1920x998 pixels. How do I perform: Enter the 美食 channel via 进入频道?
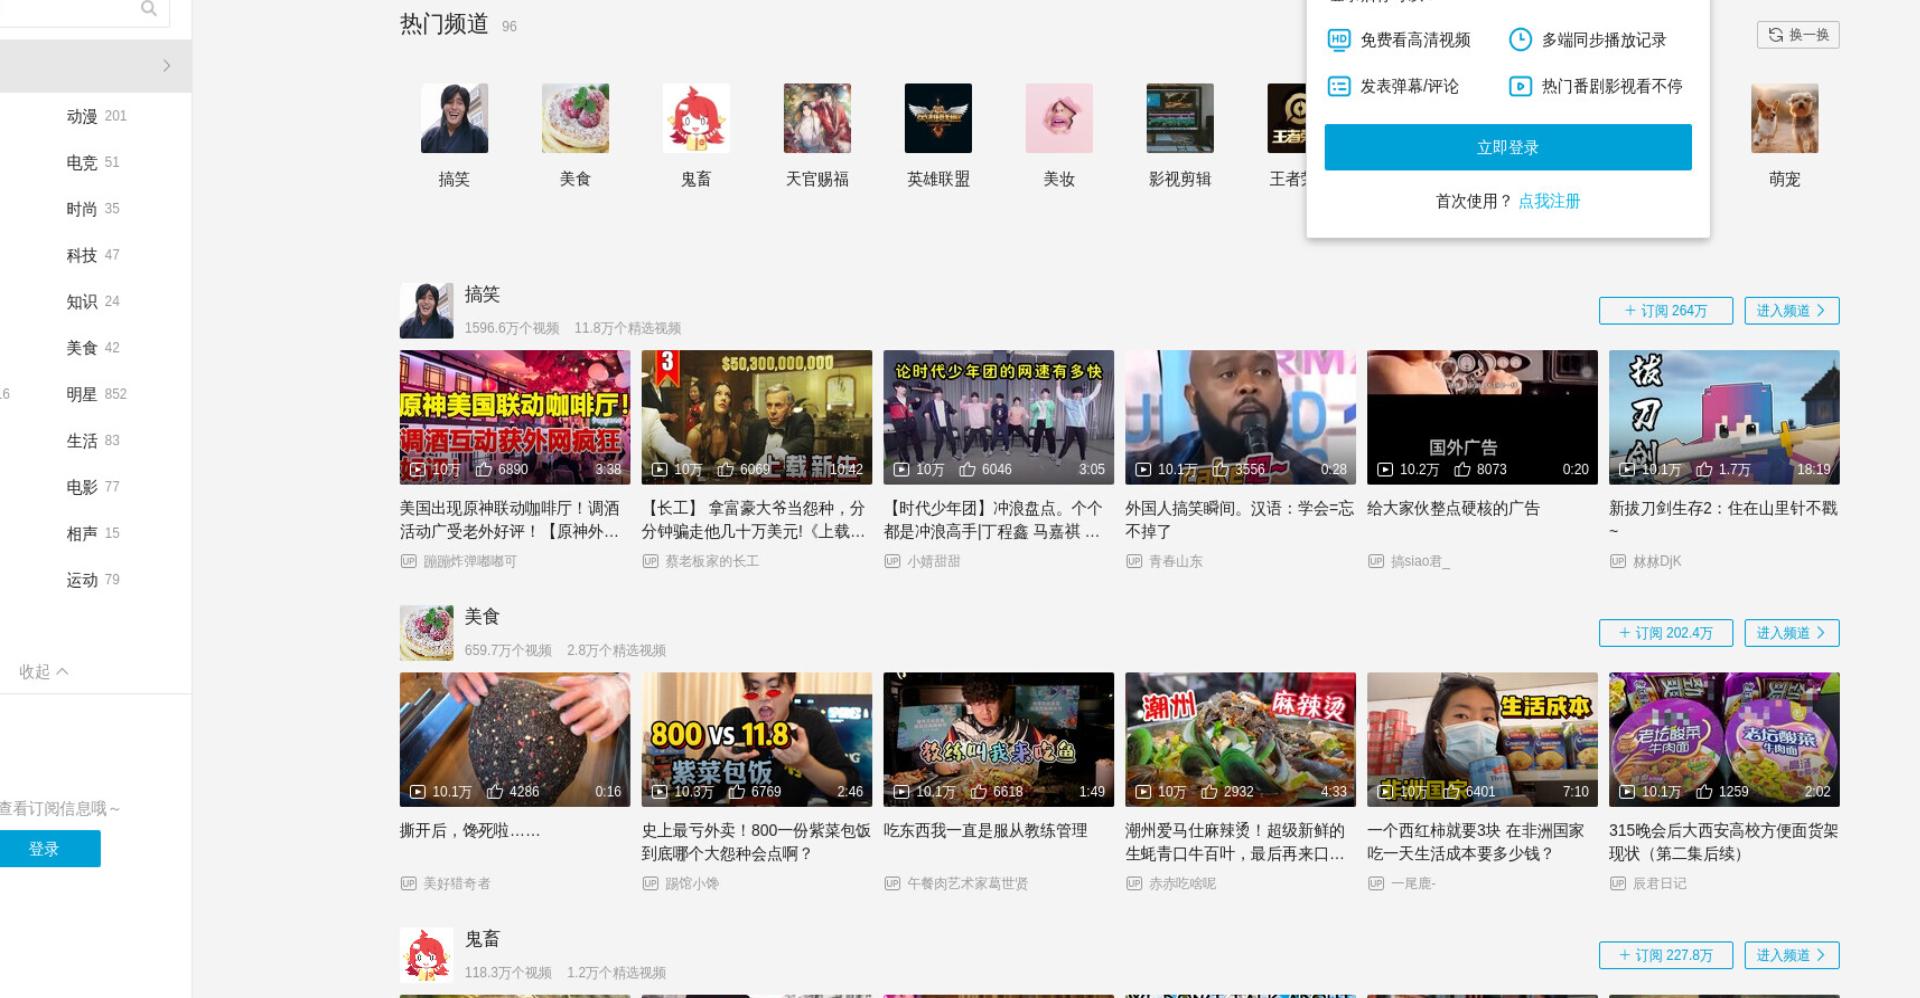(x=1792, y=633)
